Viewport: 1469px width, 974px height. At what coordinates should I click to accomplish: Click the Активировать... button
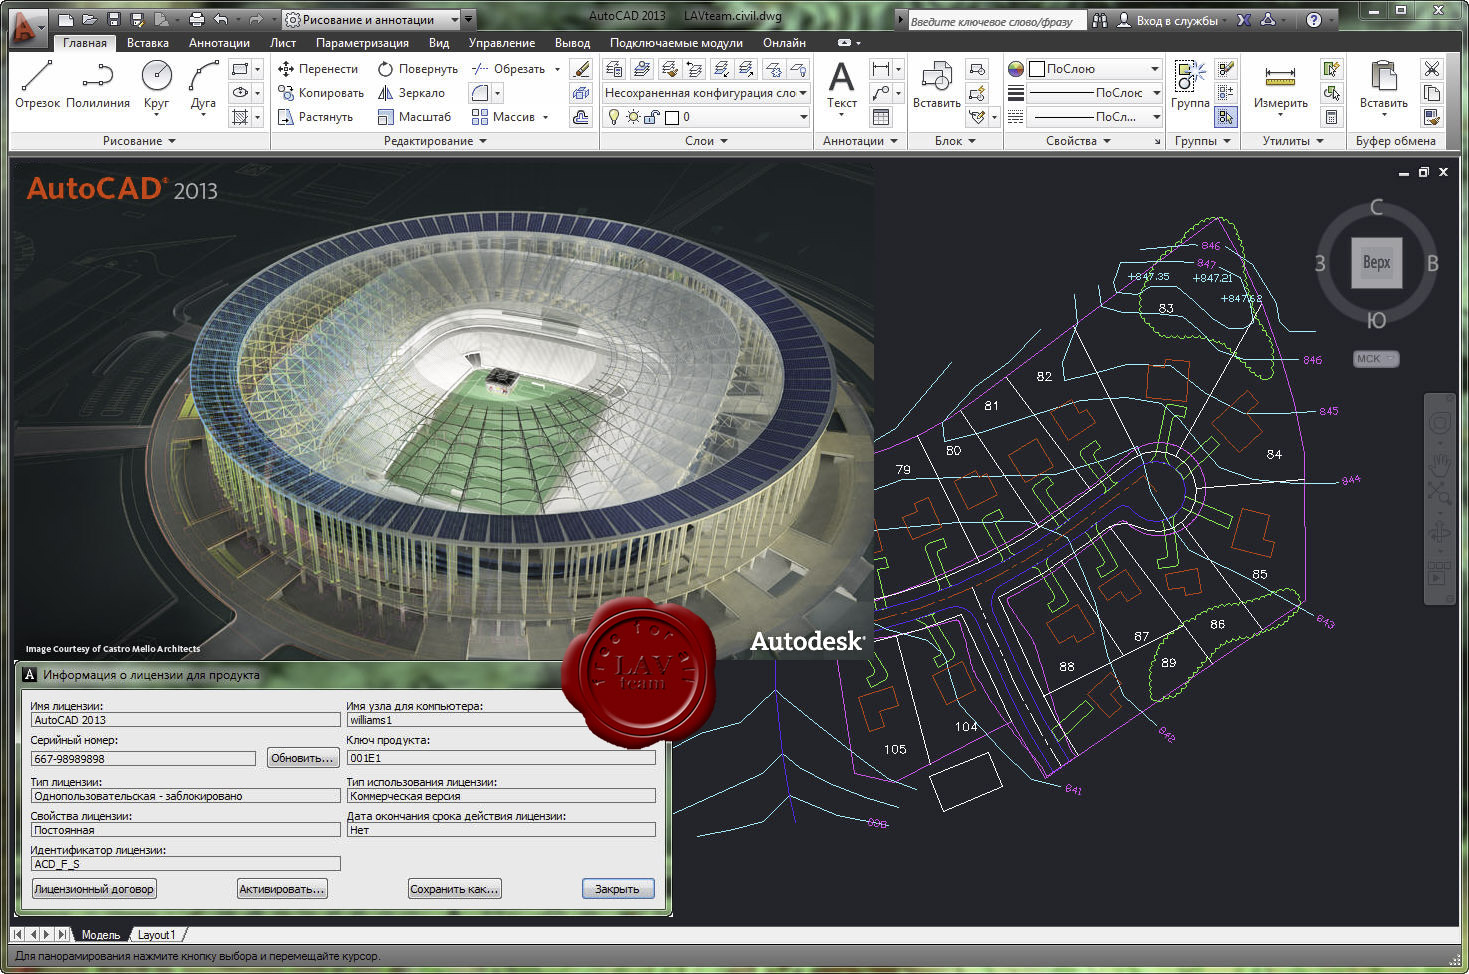pyautogui.click(x=282, y=889)
